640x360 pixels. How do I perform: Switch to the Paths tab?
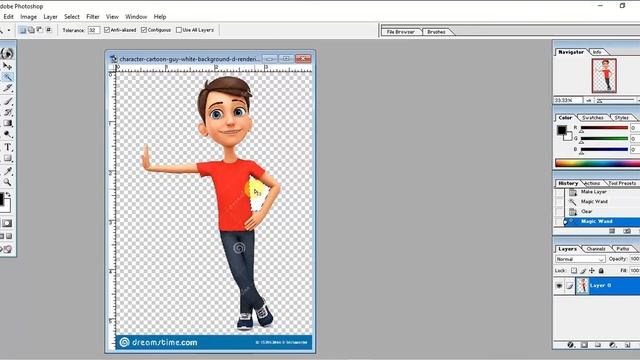pos(622,249)
